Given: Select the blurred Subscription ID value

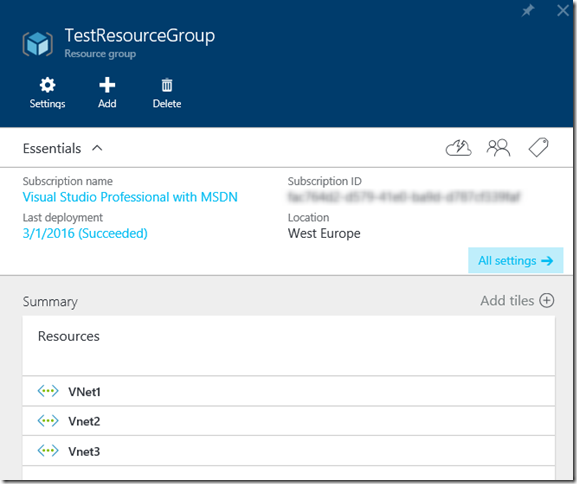Looking at the screenshot, I should click(x=404, y=197).
